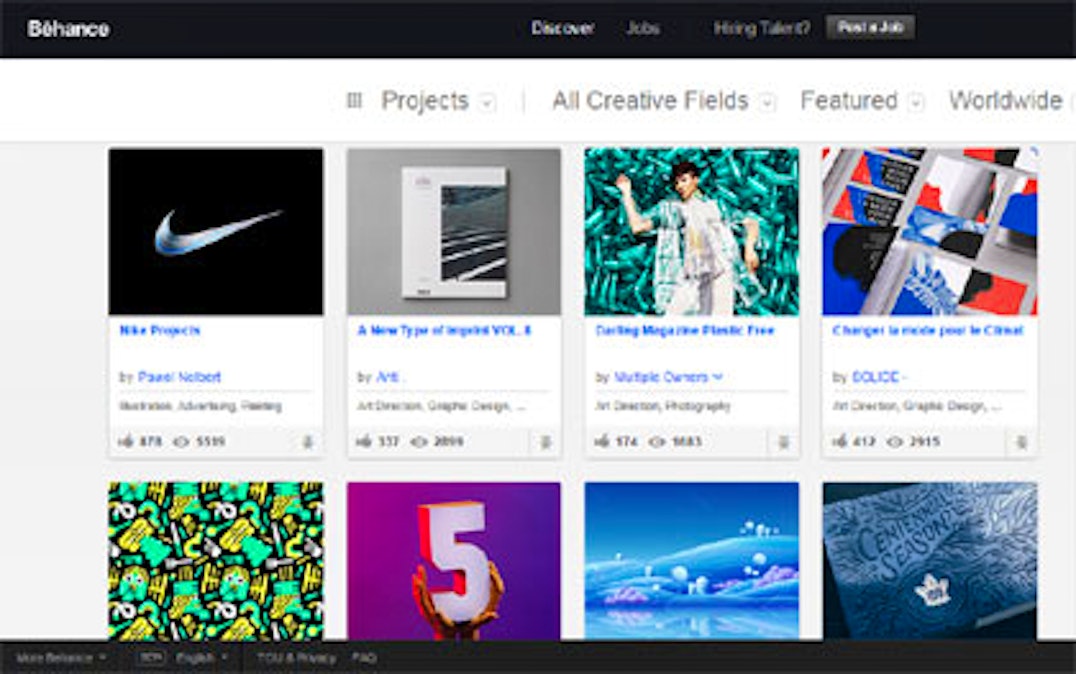Image resolution: width=1076 pixels, height=674 pixels.
Task: Open the green and yellow pattern thumbnail
Action: coord(216,561)
